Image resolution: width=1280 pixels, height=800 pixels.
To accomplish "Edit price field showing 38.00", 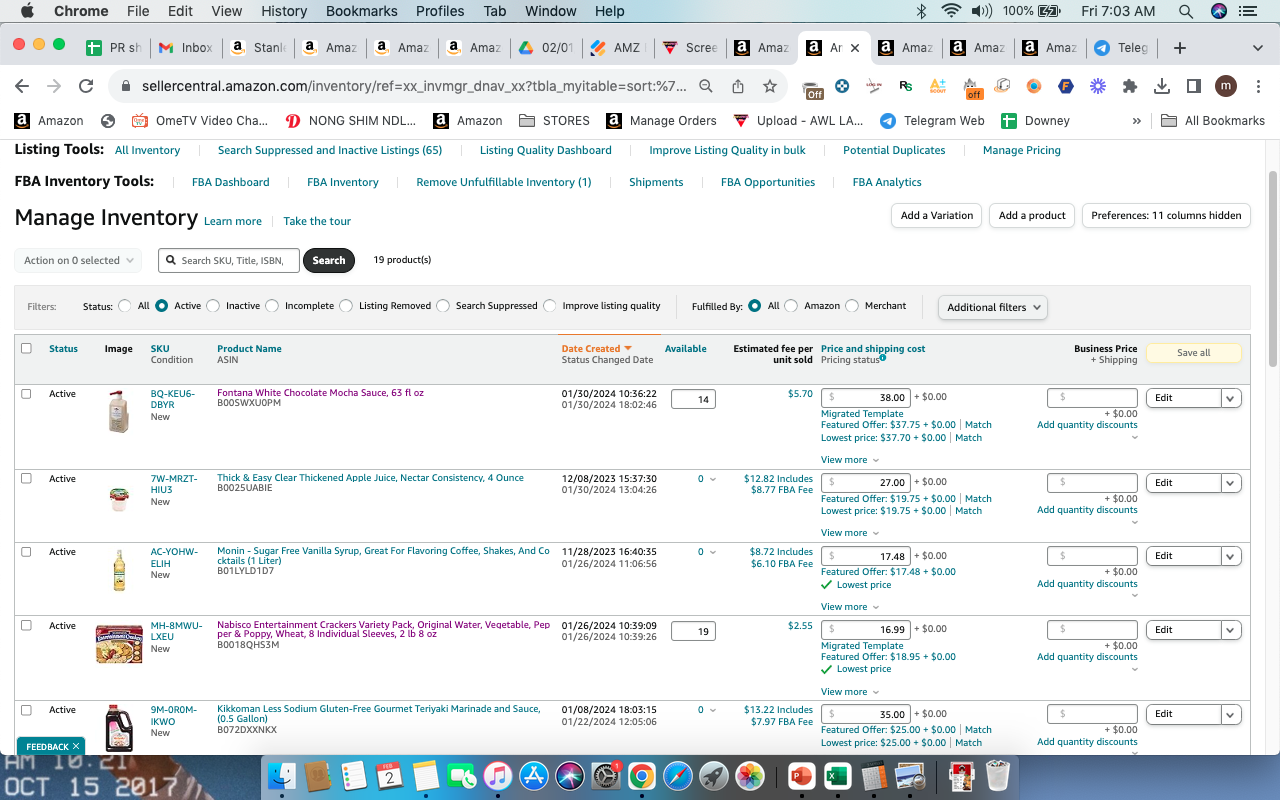I will [865, 397].
